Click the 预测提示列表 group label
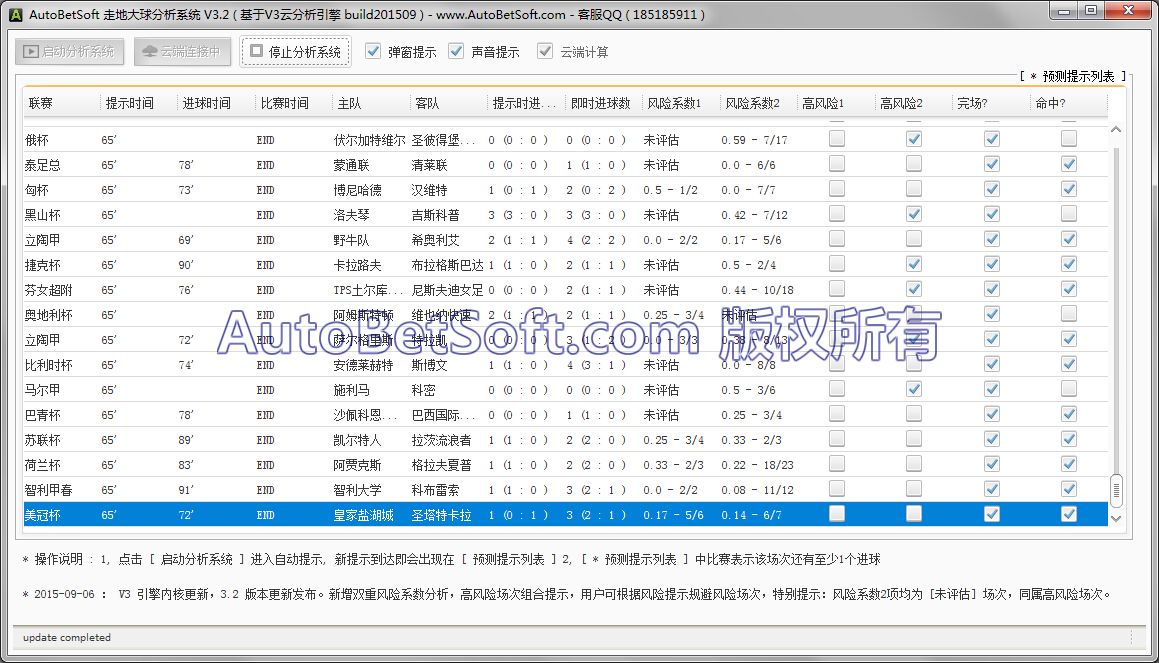The width and height of the screenshot is (1159, 663). tap(1073, 76)
